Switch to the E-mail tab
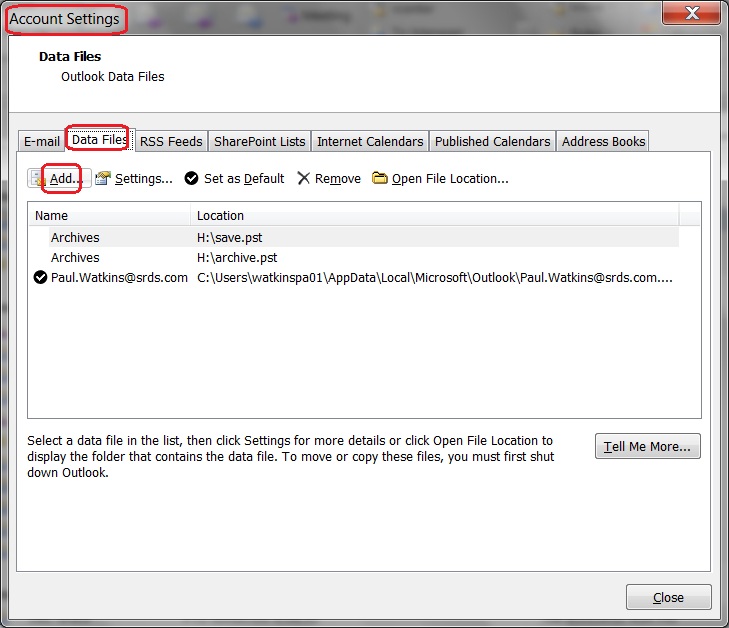This screenshot has height=628, width=729. click(x=42, y=141)
